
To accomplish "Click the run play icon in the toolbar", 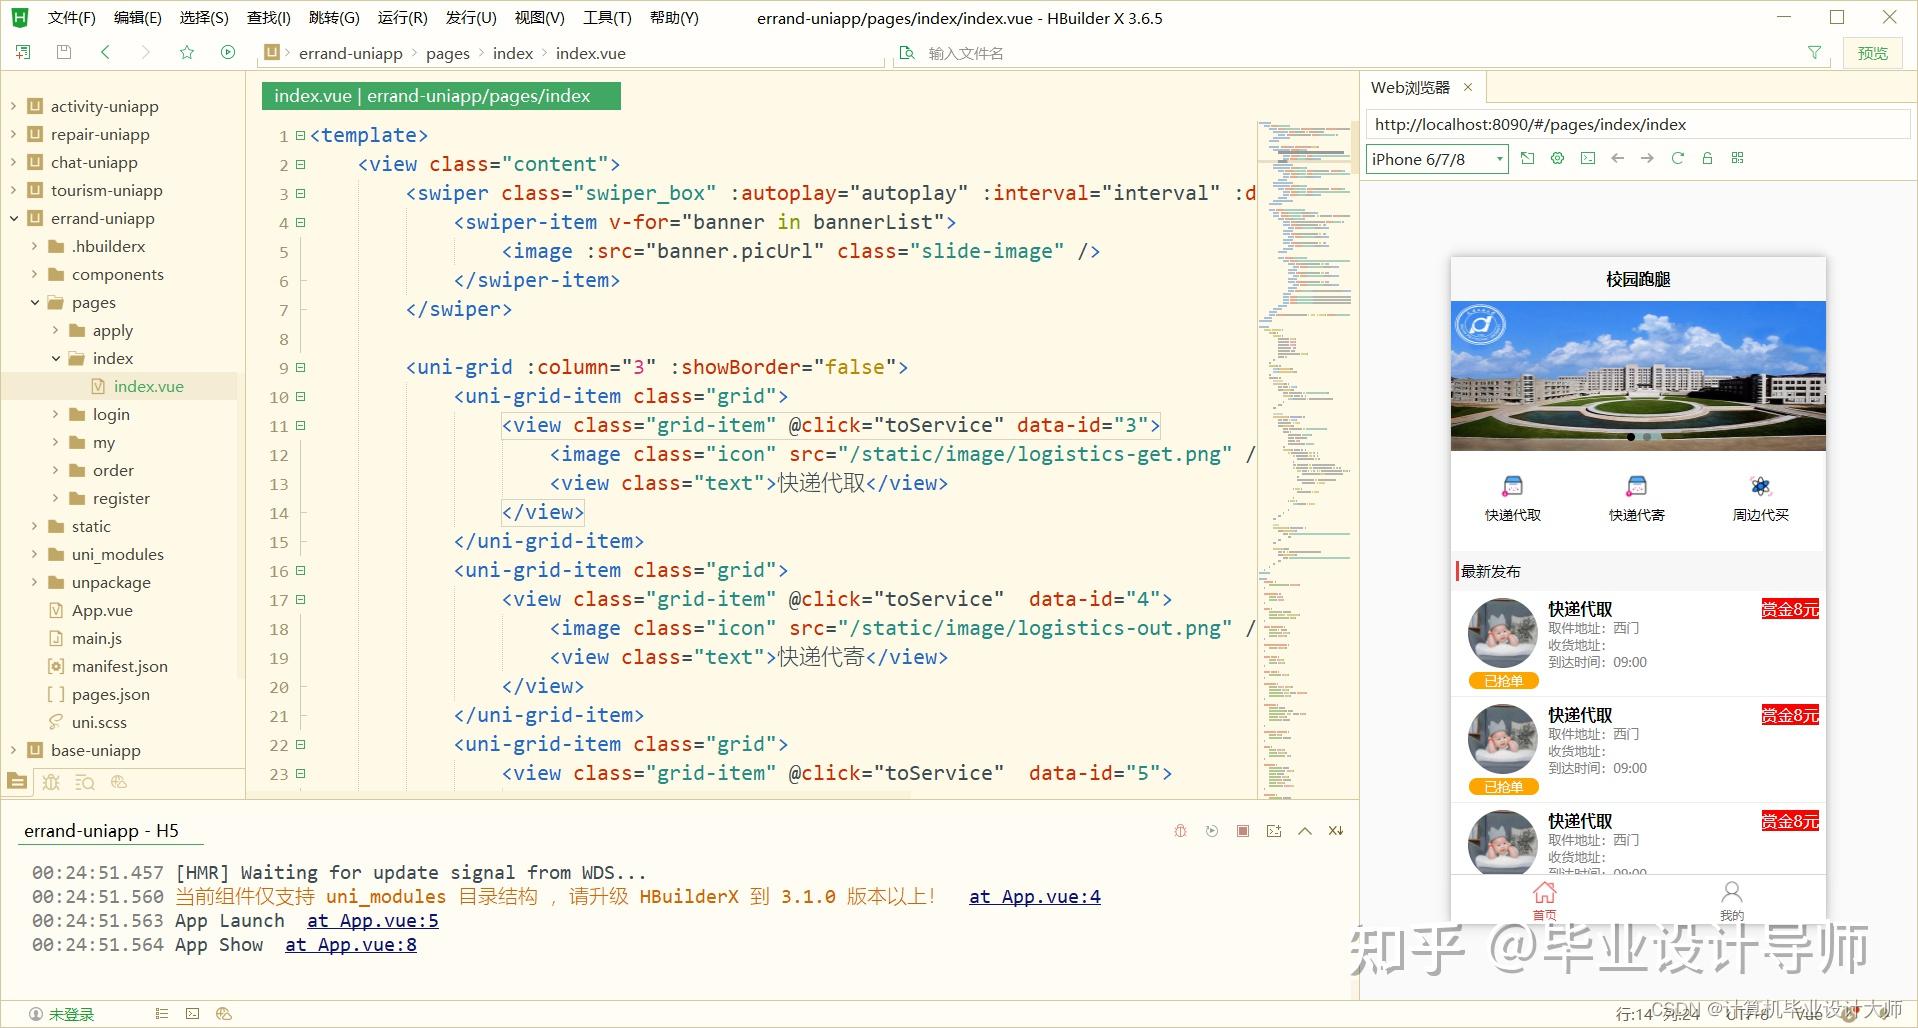I will pos(228,52).
